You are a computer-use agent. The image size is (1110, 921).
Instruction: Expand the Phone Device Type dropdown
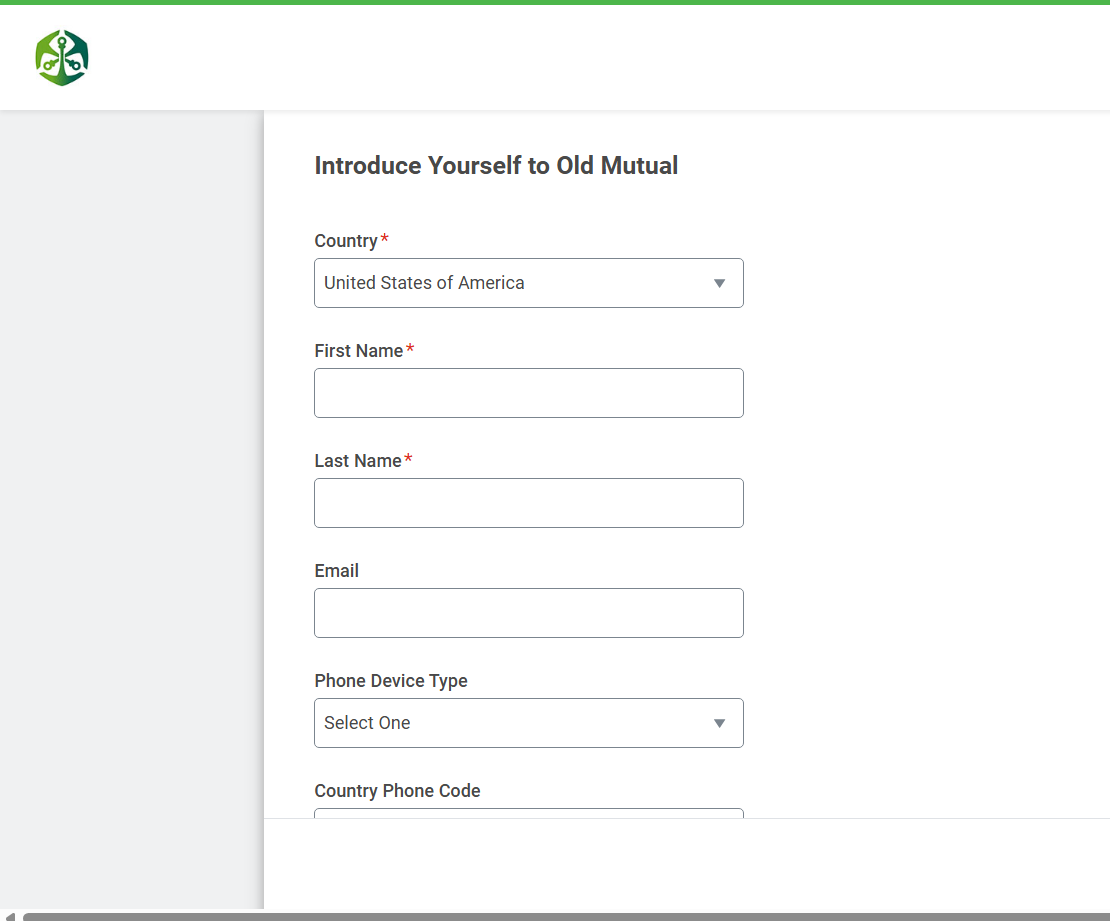[529, 723]
